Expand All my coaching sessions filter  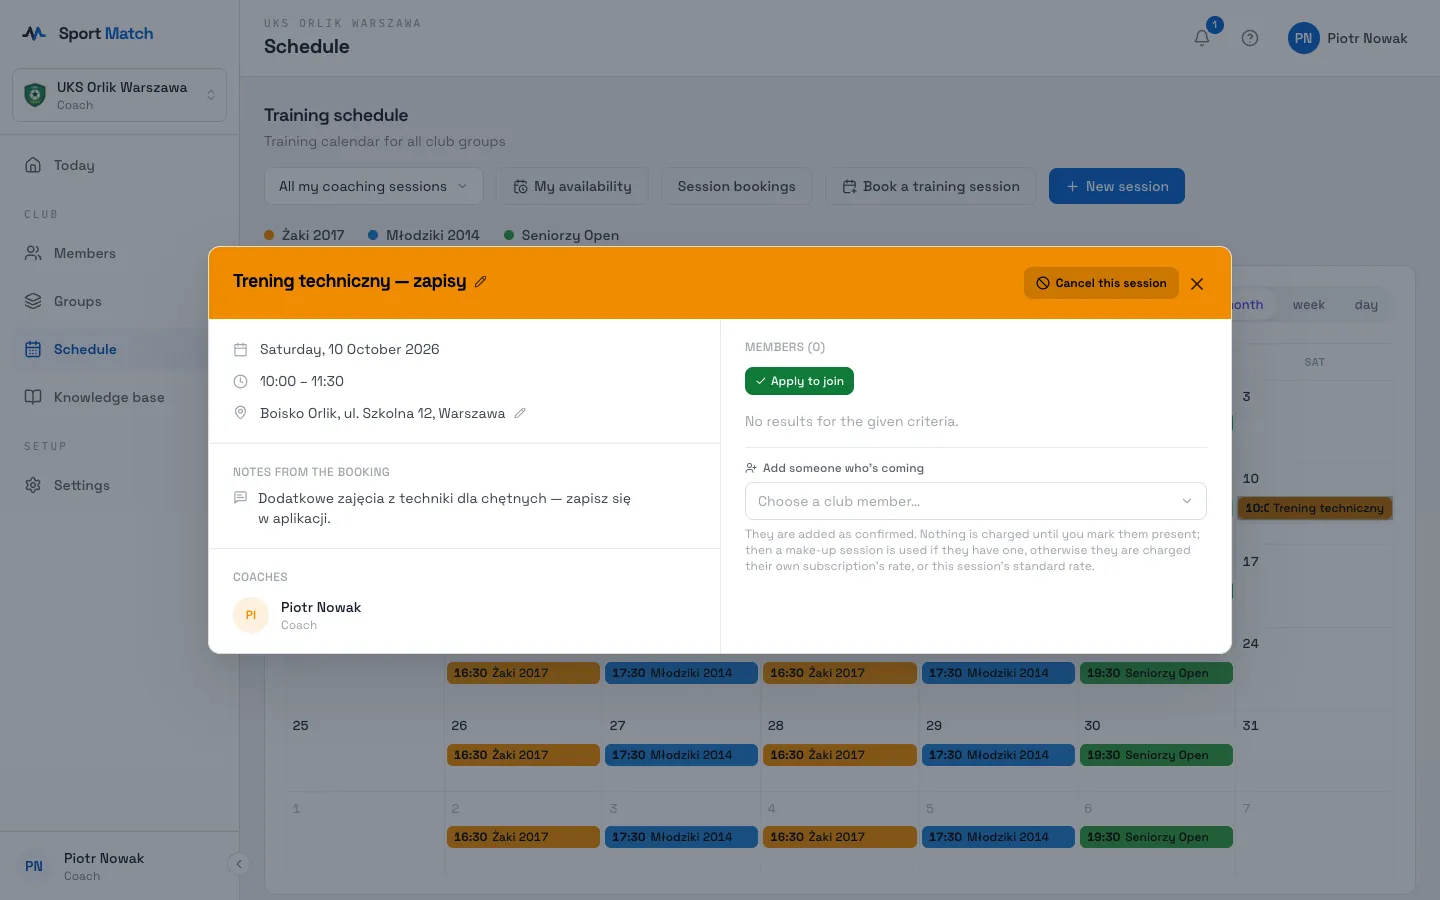pos(374,186)
